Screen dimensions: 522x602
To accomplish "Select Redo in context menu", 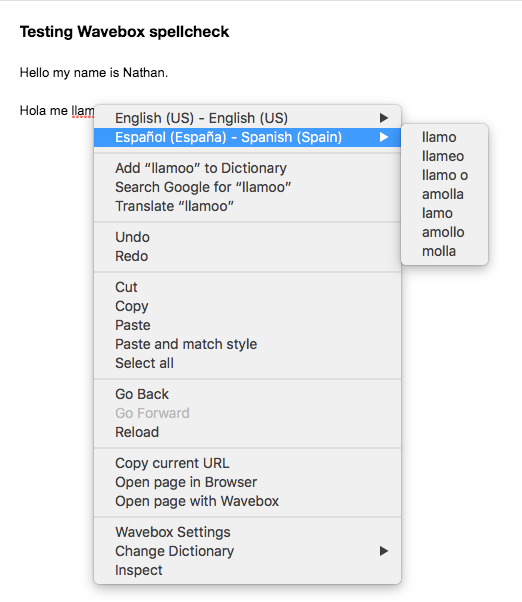I will (x=247, y=256).
